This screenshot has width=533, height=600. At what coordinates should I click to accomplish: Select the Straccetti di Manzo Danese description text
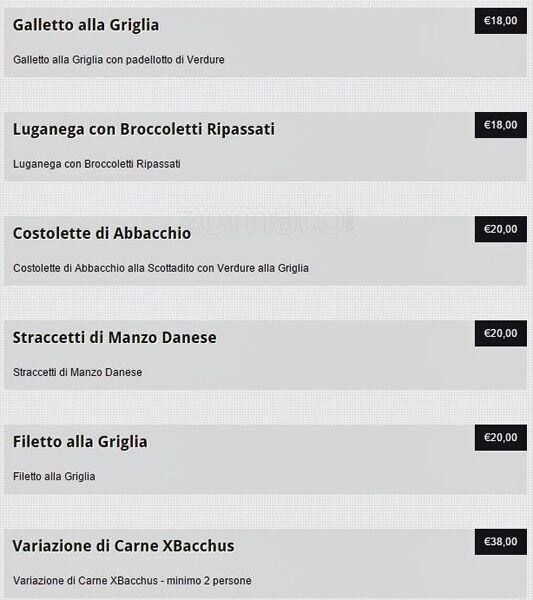pos(78,372)
